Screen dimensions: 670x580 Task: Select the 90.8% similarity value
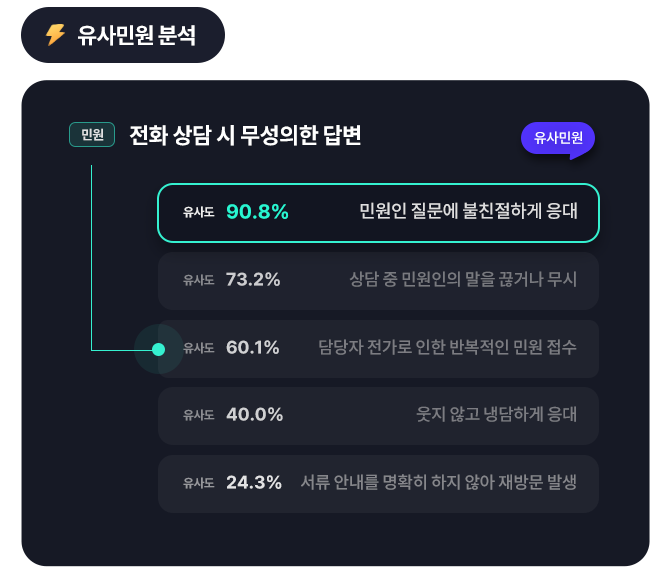point(257,212)
